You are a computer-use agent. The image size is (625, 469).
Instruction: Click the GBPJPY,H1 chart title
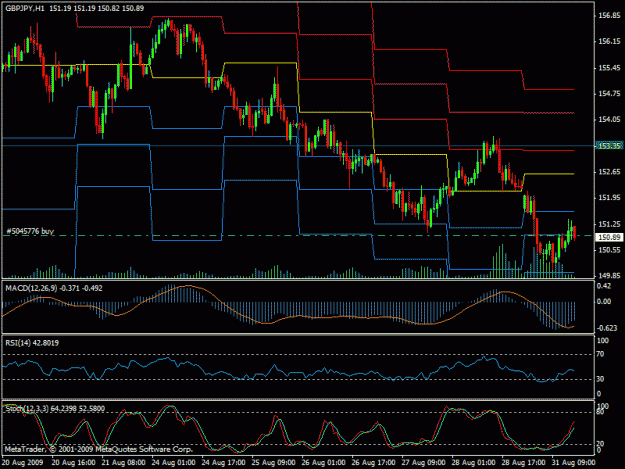pos(25,8)
